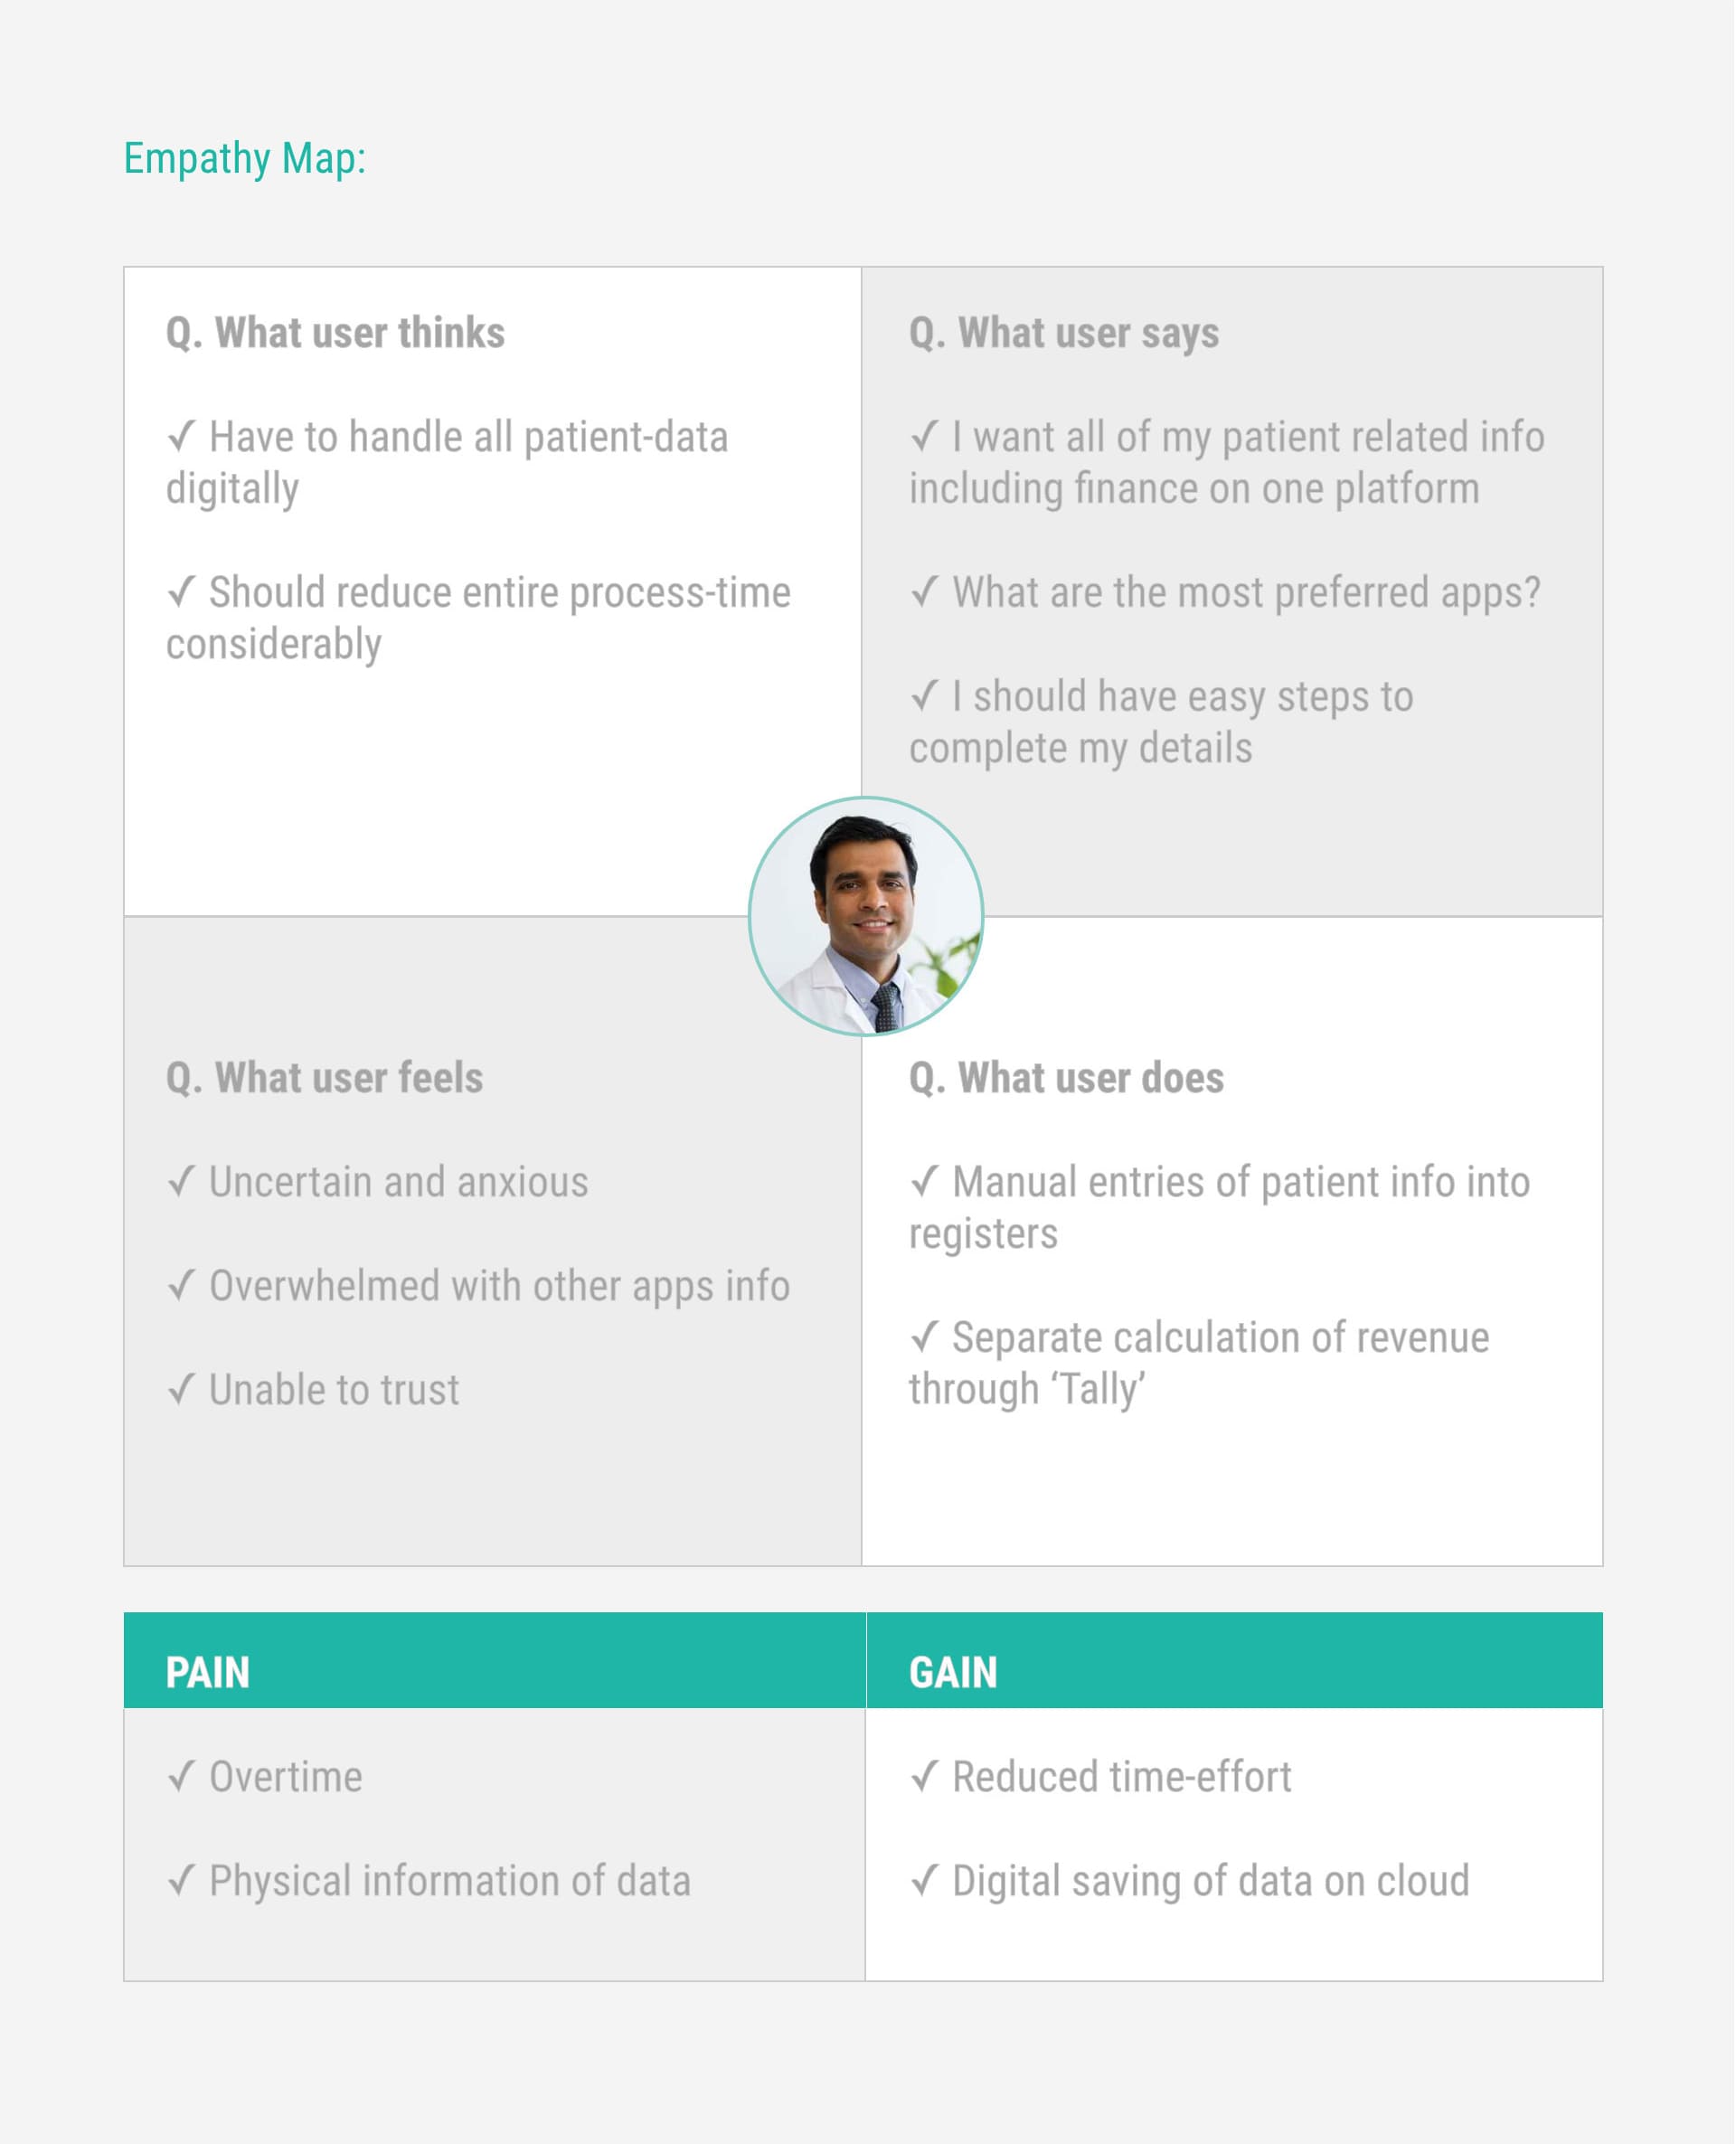The height and width of the screenshot is (2144, 1736).
Task: Click the 'Q. What user feels' heading
Action: point(324,1078)
